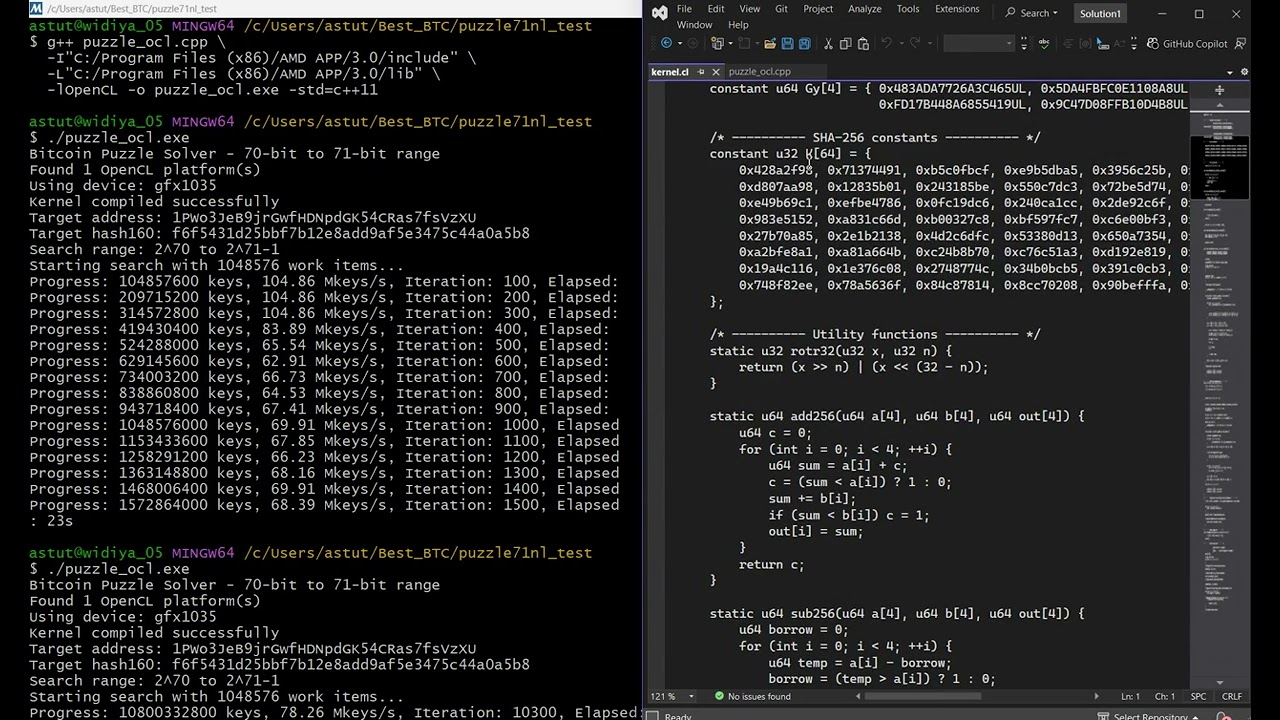Toggle SPC indentation indicator
Screen dimensions: 1280x720
[1198, 696]
